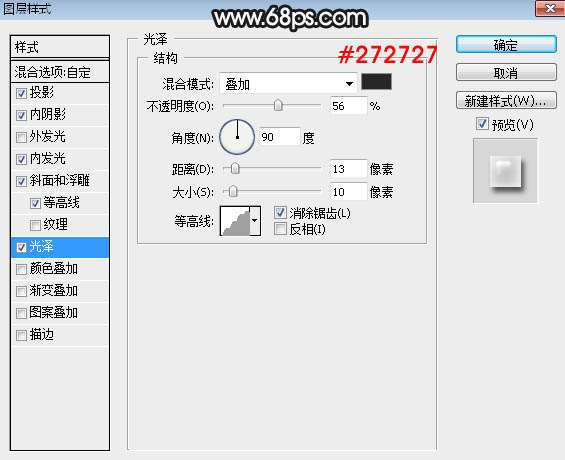Toggle the 消除锯齿 anti-alias checkbox
565x460 pixels.
pos(280,213)
